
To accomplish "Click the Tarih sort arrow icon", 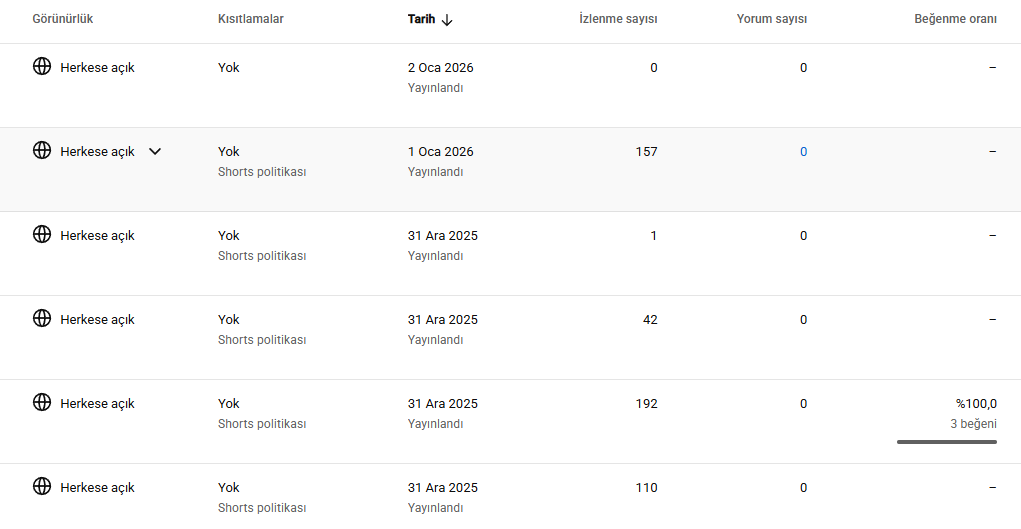I will tap(447, 20).
